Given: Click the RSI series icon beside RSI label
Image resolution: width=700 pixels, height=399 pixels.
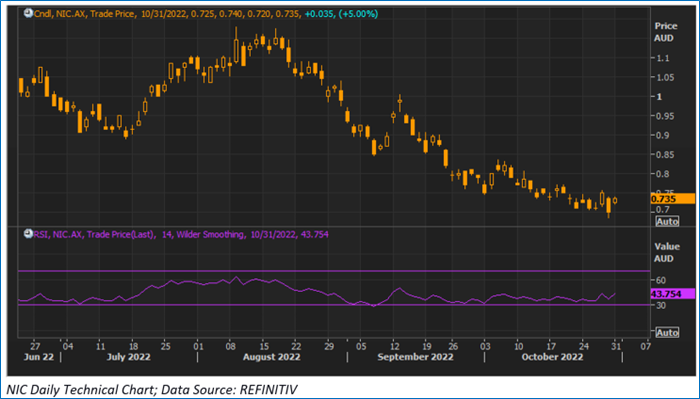Looking at the screenshot, I should tap(28, 234).
